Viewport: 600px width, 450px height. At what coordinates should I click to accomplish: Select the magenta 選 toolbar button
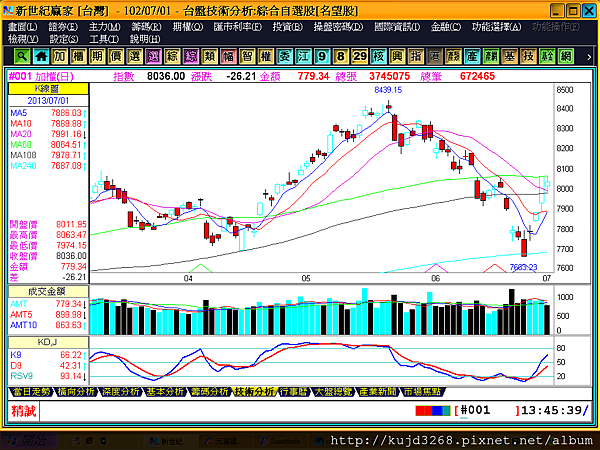coord(153,56)
